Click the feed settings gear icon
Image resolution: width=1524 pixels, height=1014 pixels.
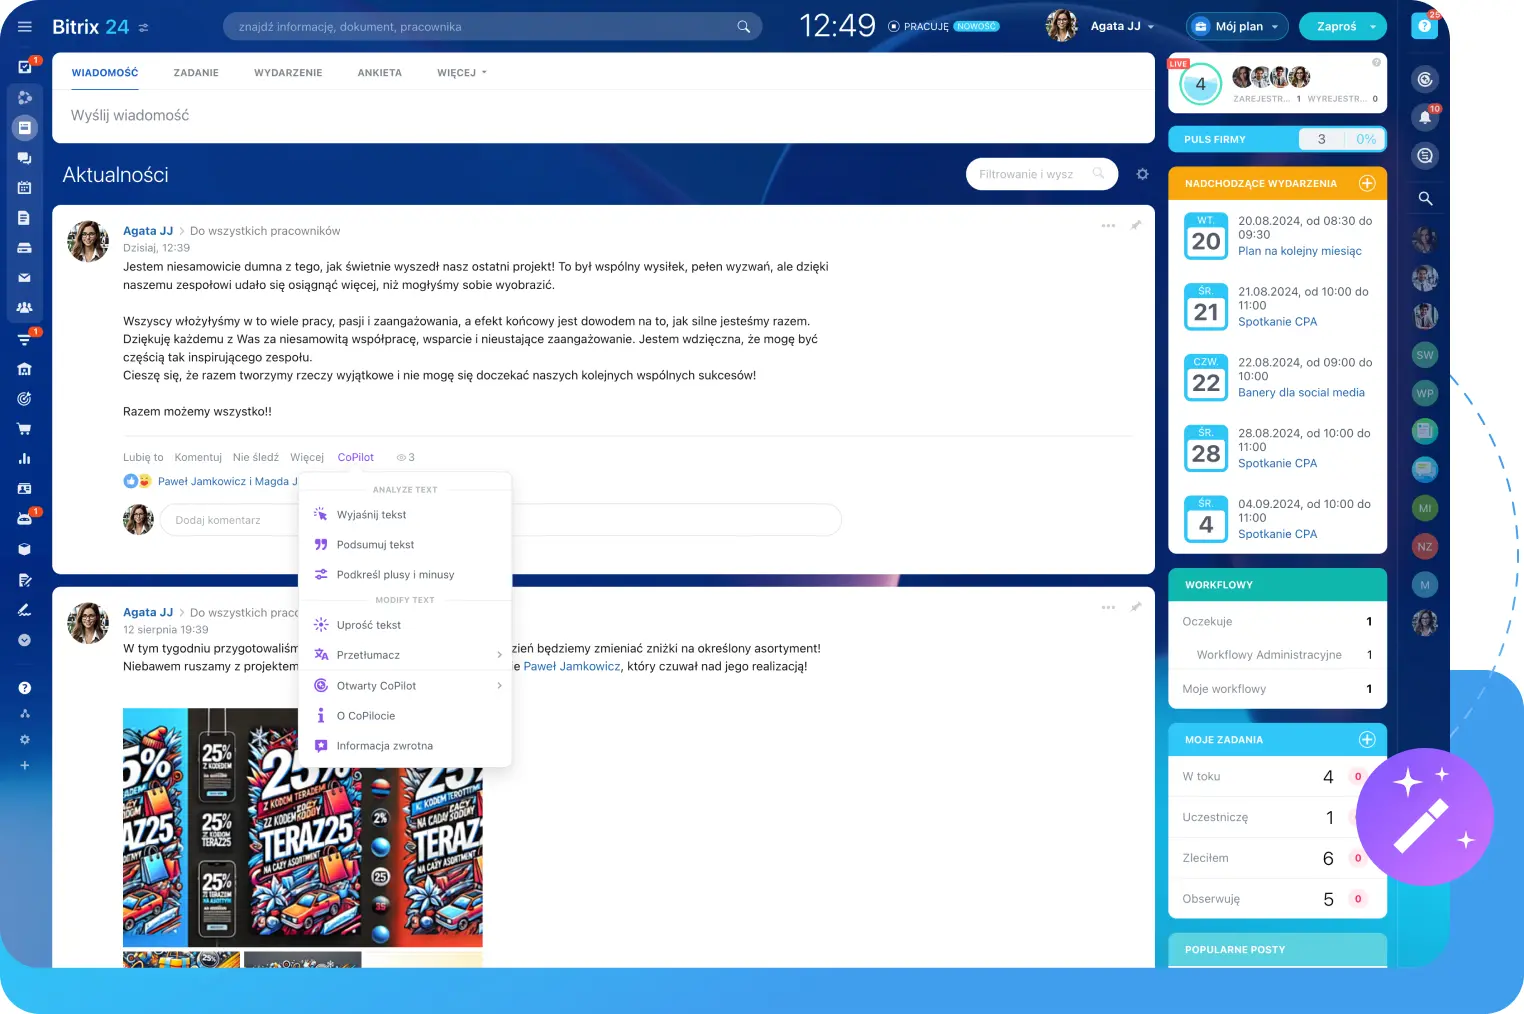(x=1142, y=174)
